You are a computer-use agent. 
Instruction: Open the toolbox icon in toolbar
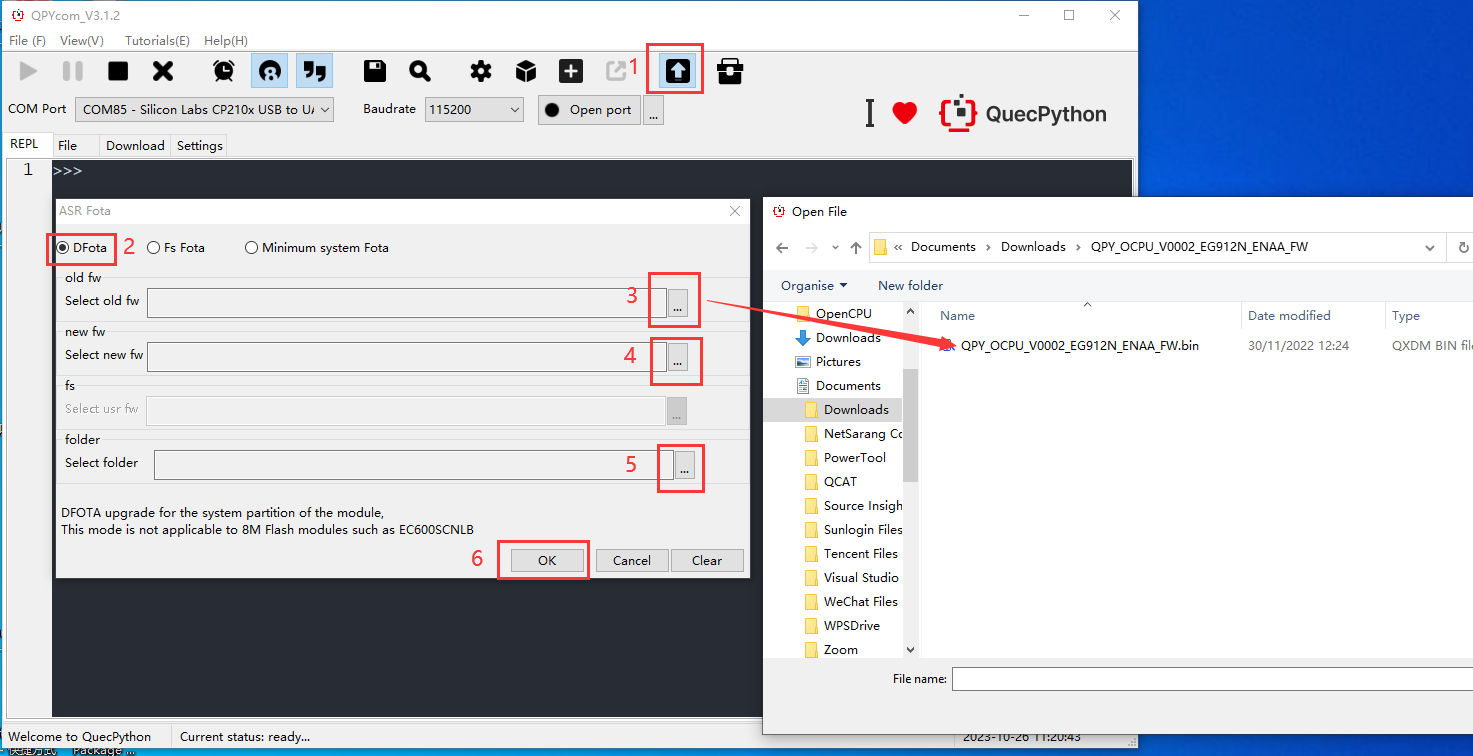click(x=730, y=71)
